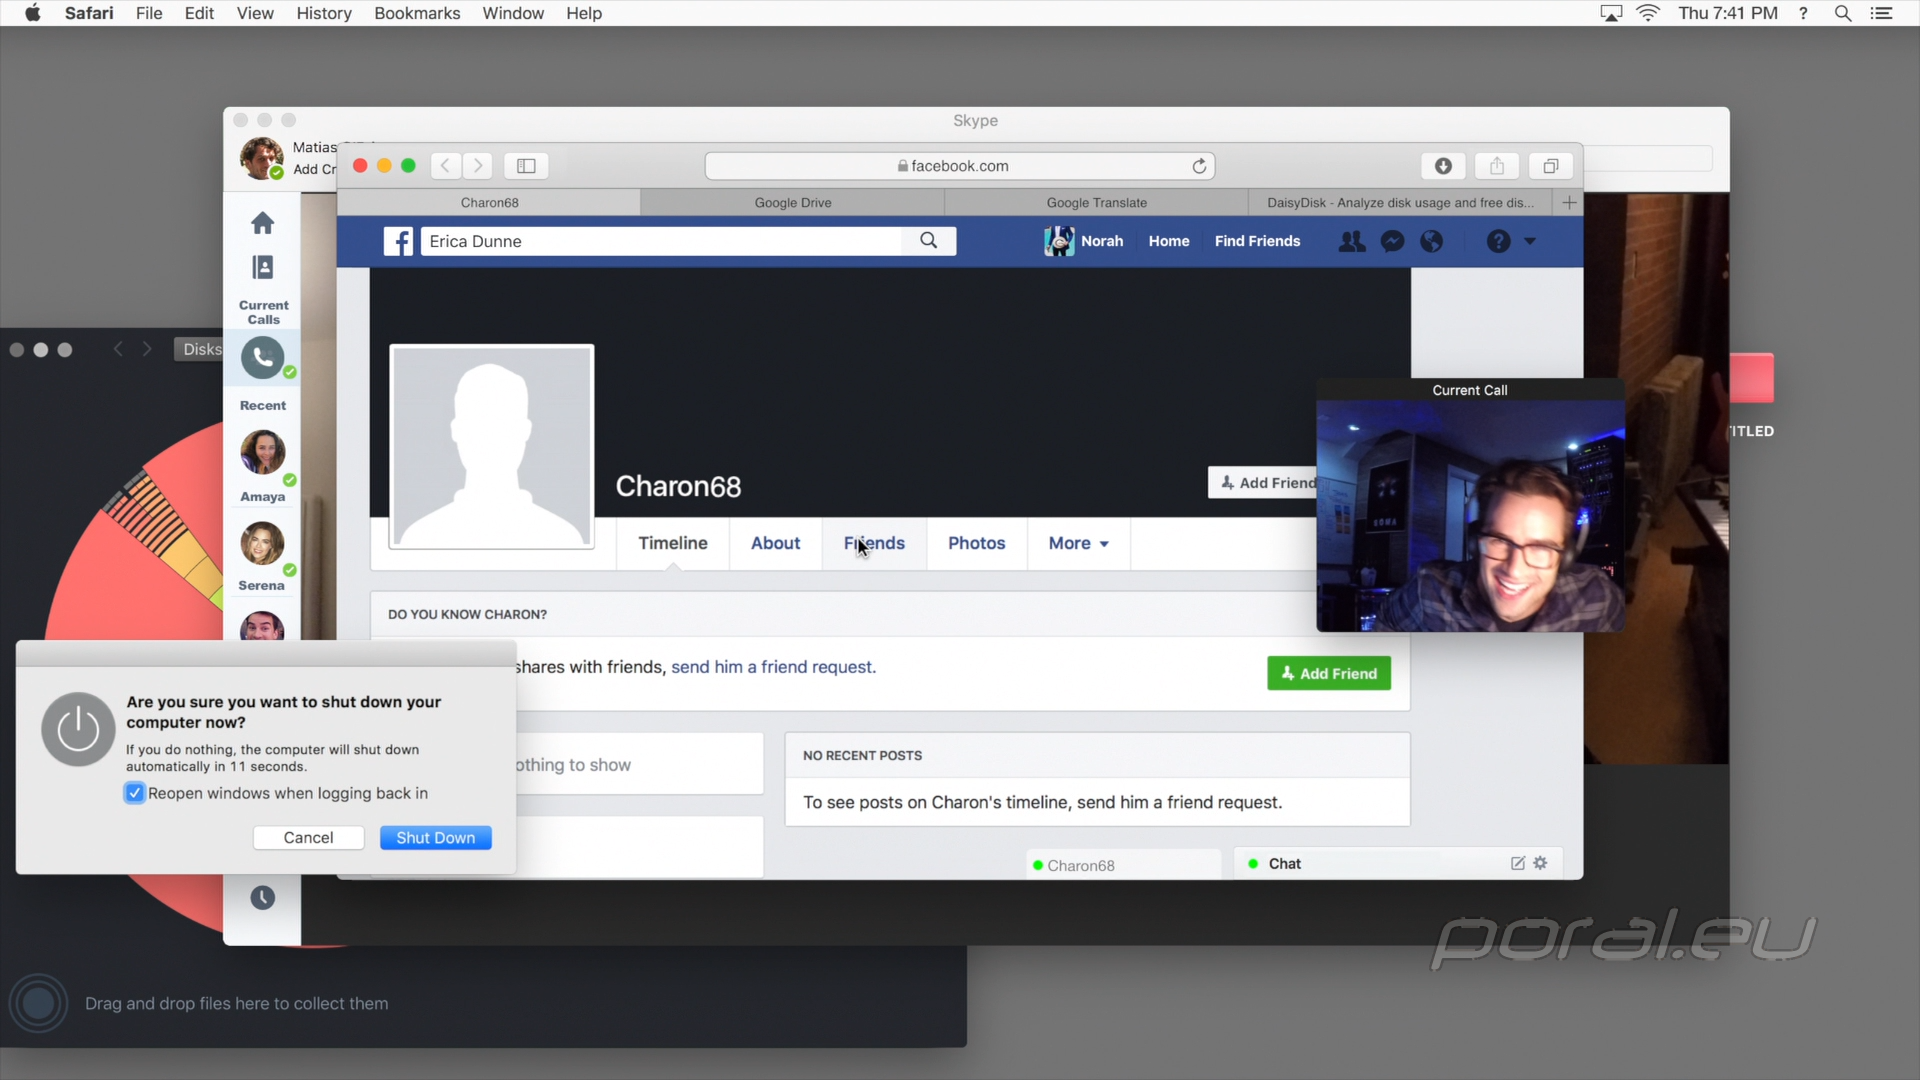Click the Shut Down button

coord(436,838)
